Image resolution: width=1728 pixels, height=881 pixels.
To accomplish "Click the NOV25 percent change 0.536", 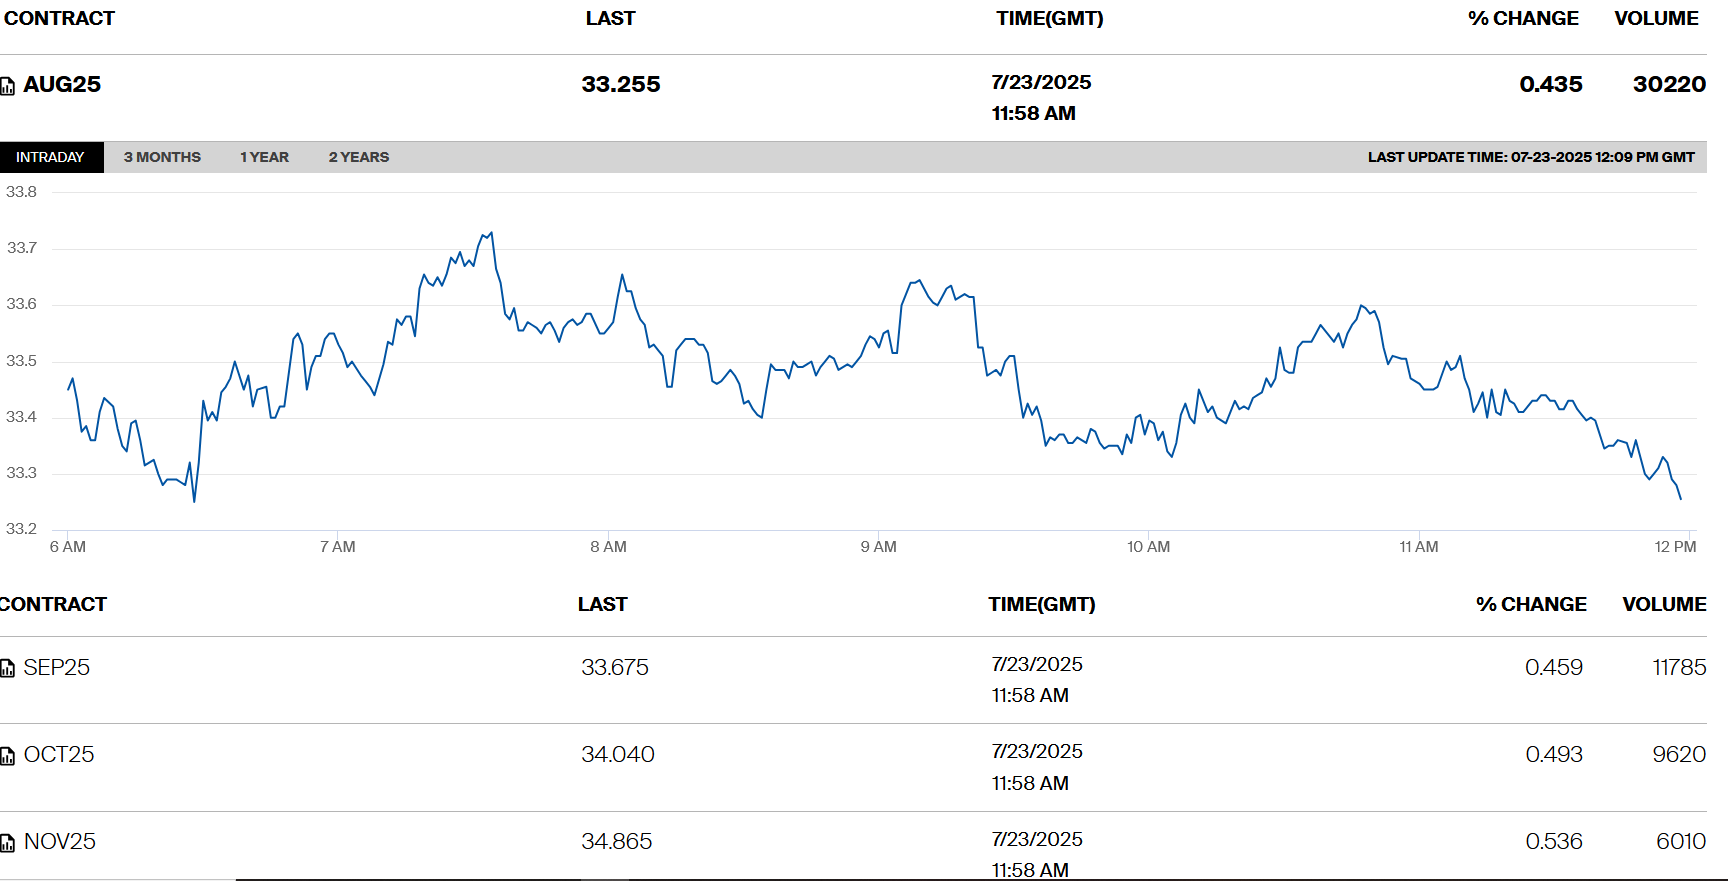I will 1553,842.
